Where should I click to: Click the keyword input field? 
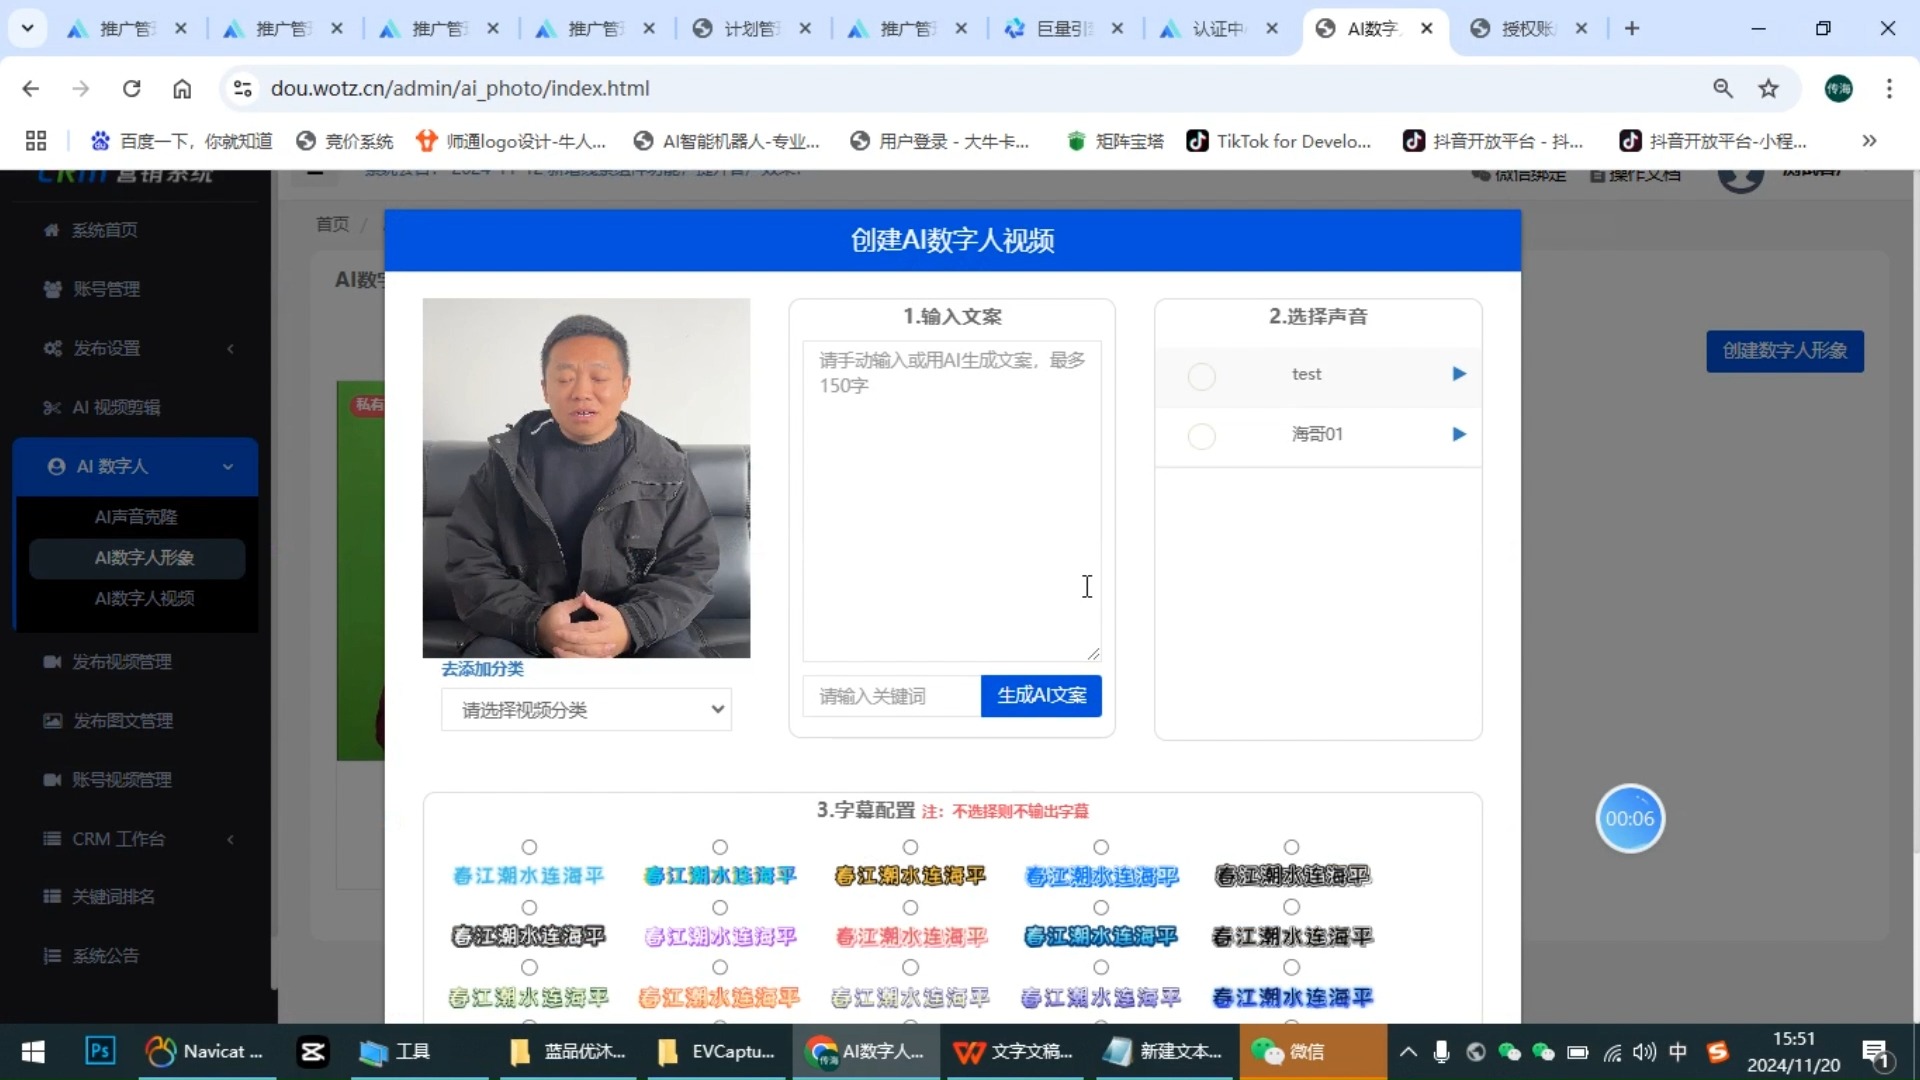pos(891,696)
